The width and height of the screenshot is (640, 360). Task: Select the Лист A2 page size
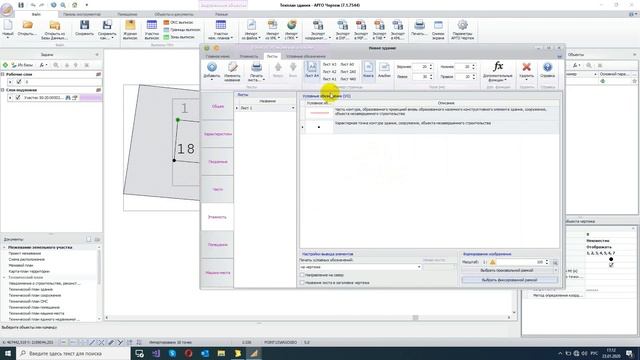(329, 72)
